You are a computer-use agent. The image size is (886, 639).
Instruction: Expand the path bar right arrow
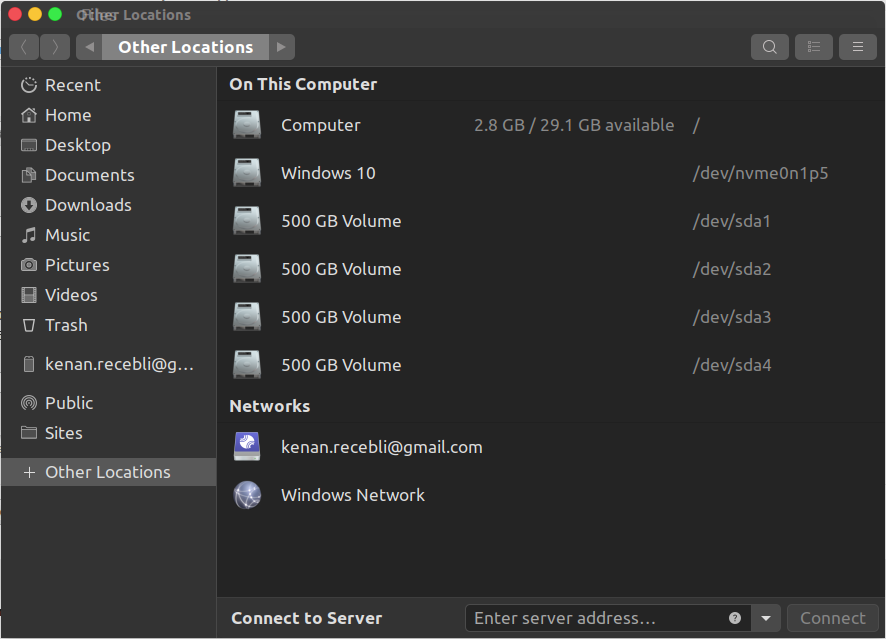281,47
